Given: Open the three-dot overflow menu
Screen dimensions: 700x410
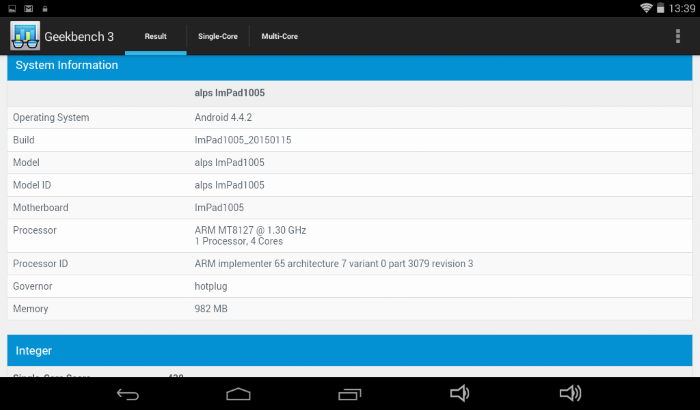Looking at the screenshot, I should (679, 36).
